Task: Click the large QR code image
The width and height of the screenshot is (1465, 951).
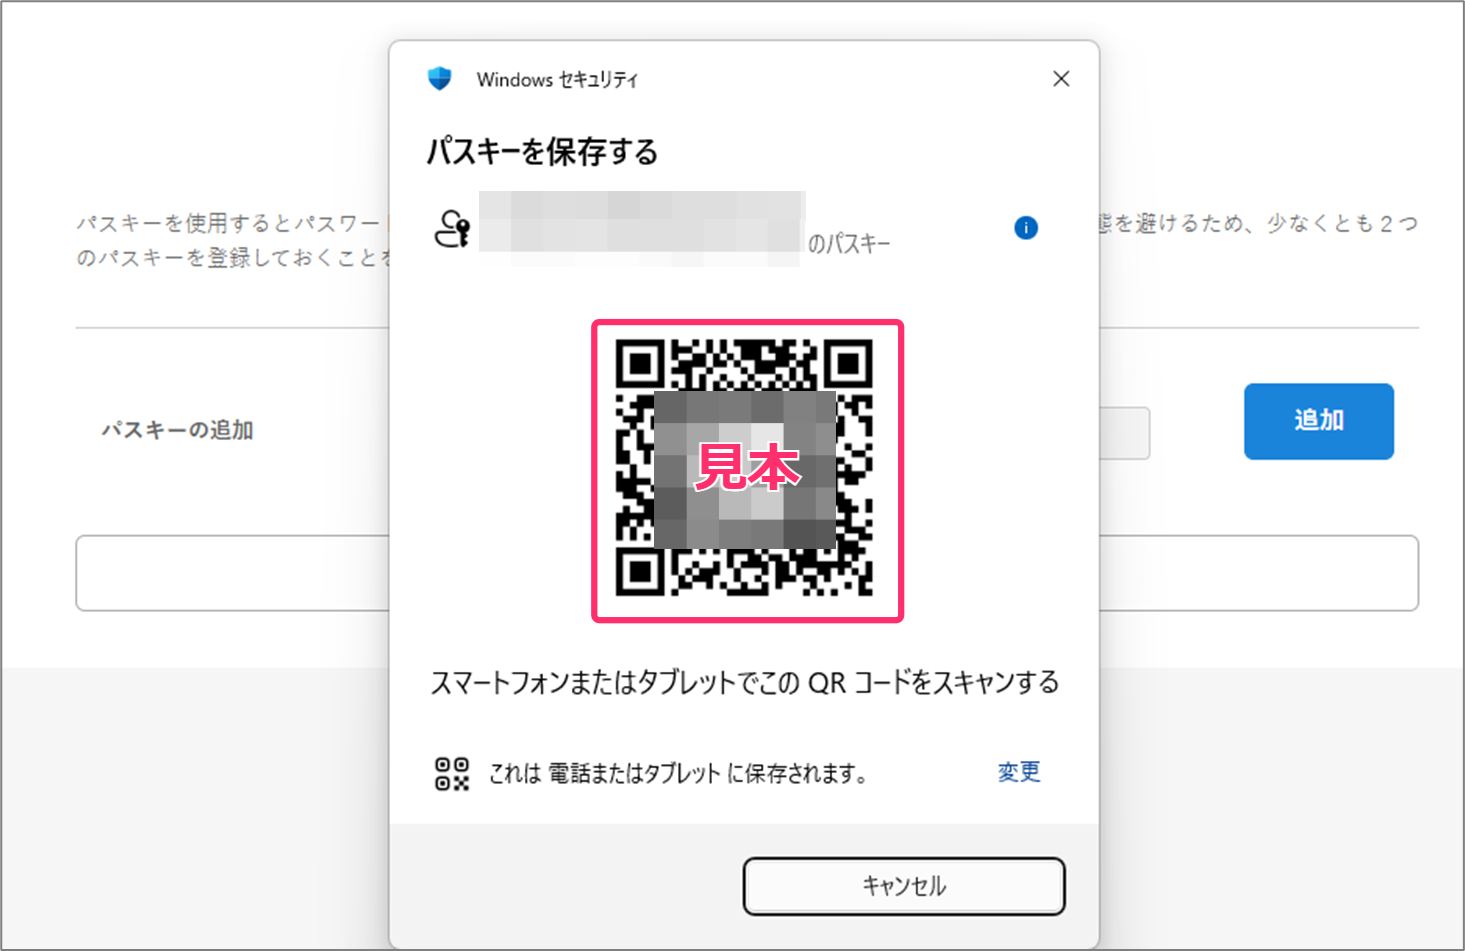Action: (x=744, y=468)
